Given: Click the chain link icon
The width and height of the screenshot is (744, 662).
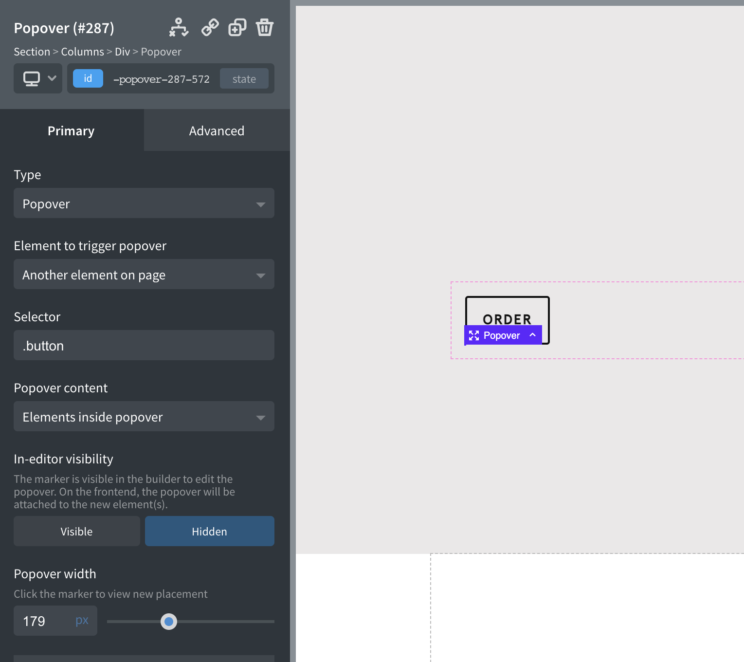Looking at the screenshot, I should coord(209,27).
